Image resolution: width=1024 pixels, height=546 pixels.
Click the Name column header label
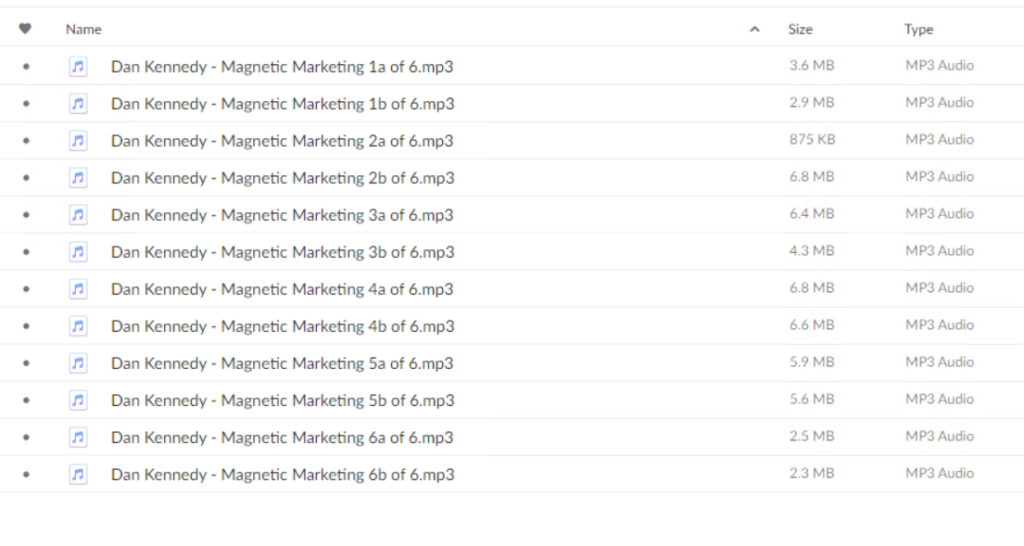click(84, 29)
